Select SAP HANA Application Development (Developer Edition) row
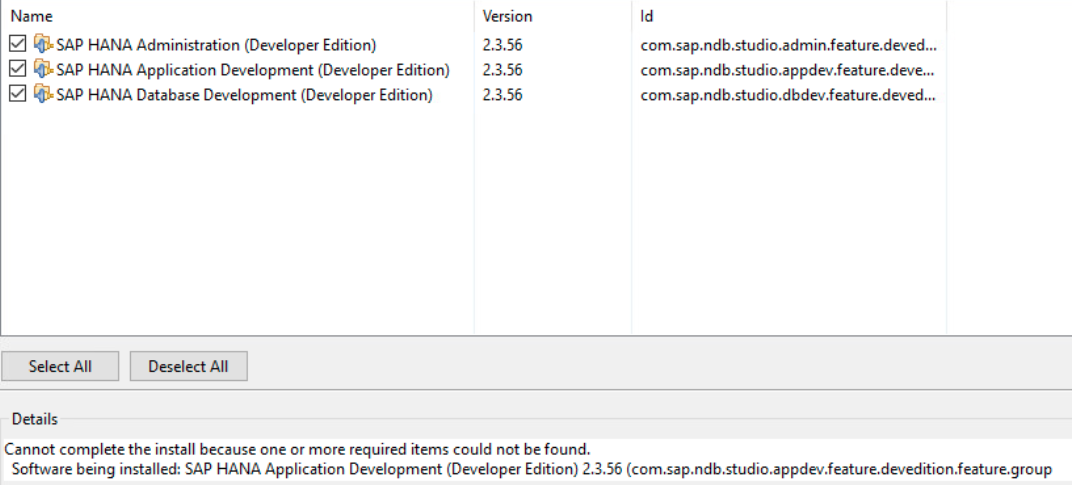The width and height of the screenshot is (1072, 485). click(x=474, y=70)
